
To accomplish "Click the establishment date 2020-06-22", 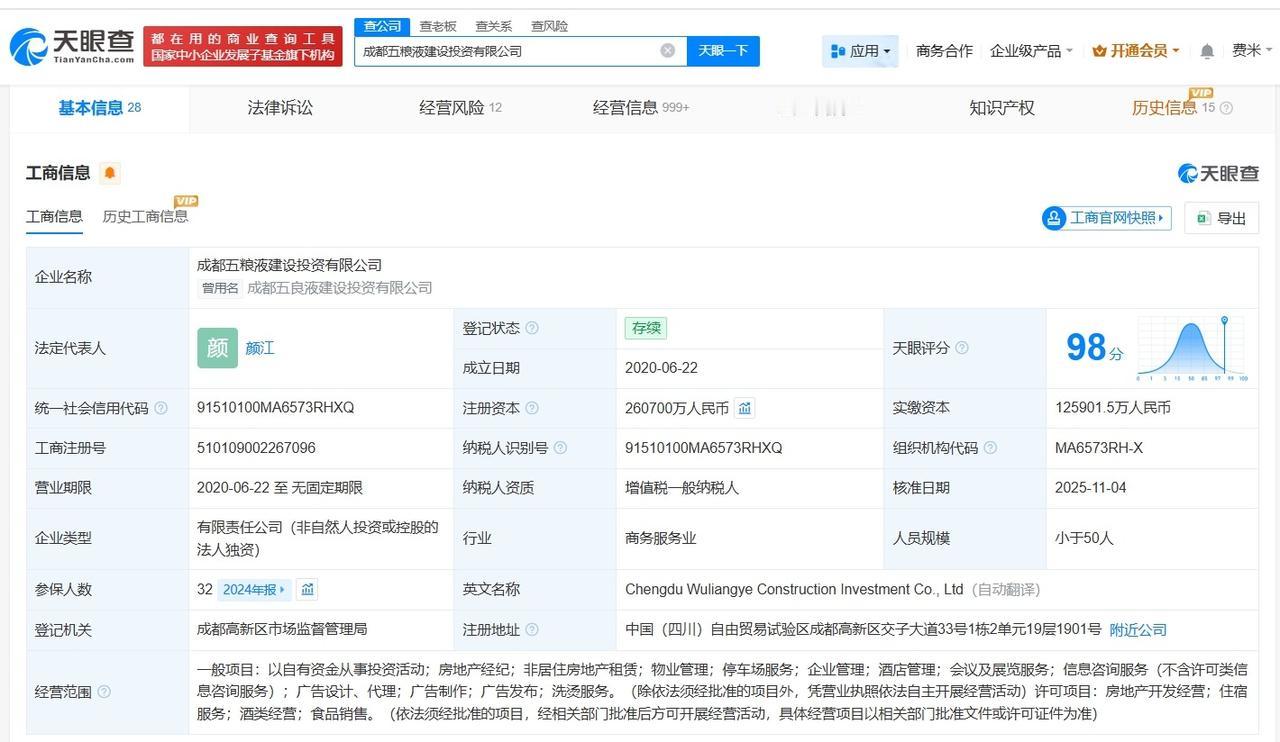I will point(661,368).
